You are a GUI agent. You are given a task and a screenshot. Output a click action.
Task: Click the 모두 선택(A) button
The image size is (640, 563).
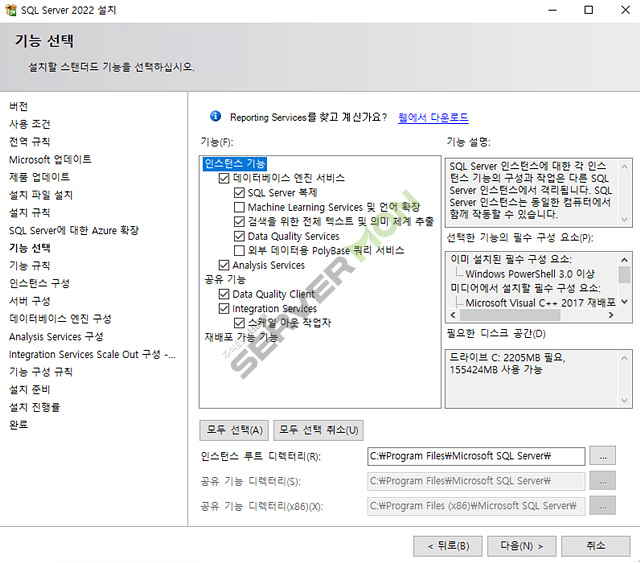coord(234,430)
